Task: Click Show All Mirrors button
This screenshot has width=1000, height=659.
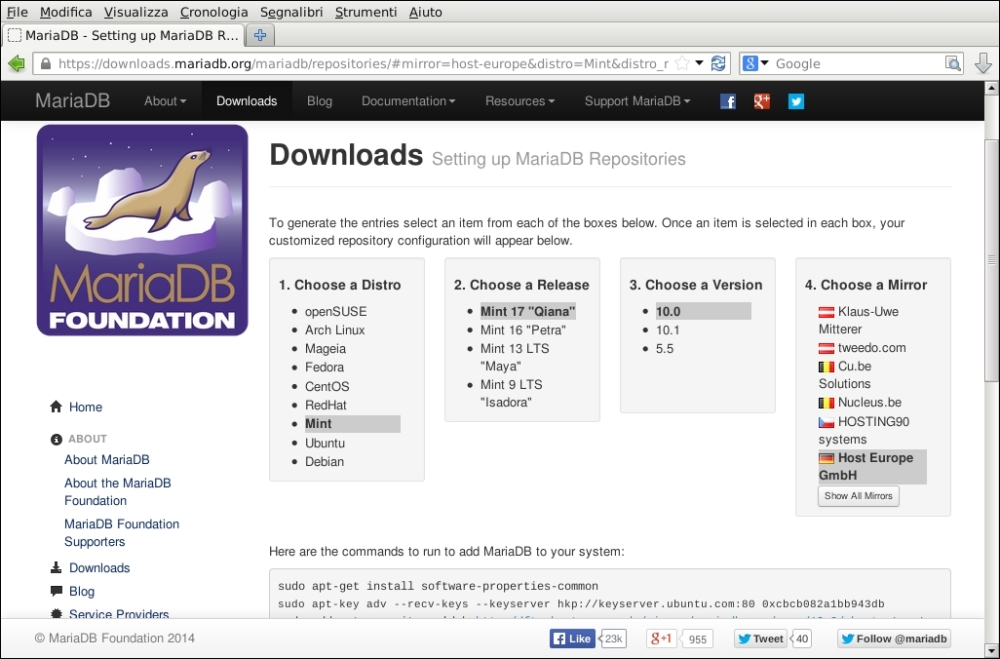Action: pos(858,496)
